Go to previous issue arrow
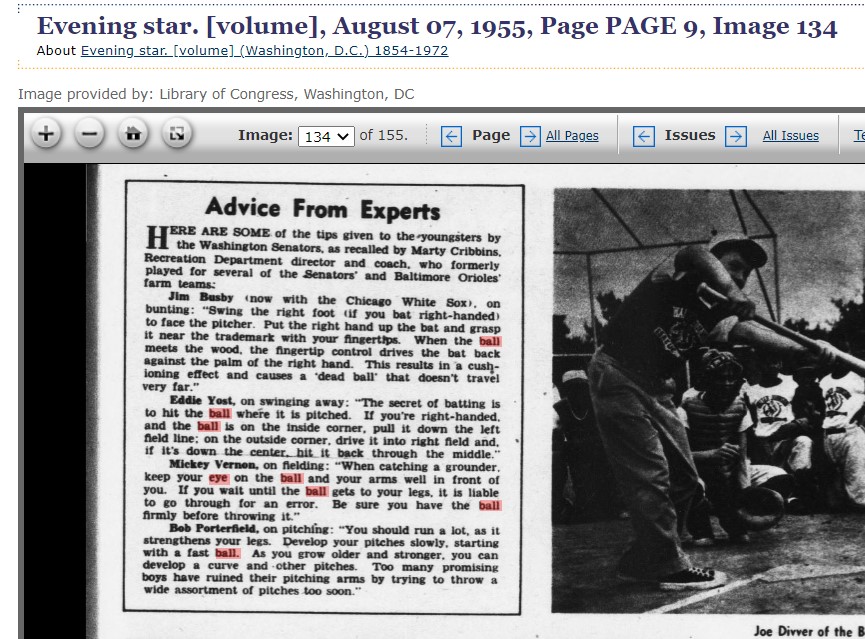 coord(644,136)
